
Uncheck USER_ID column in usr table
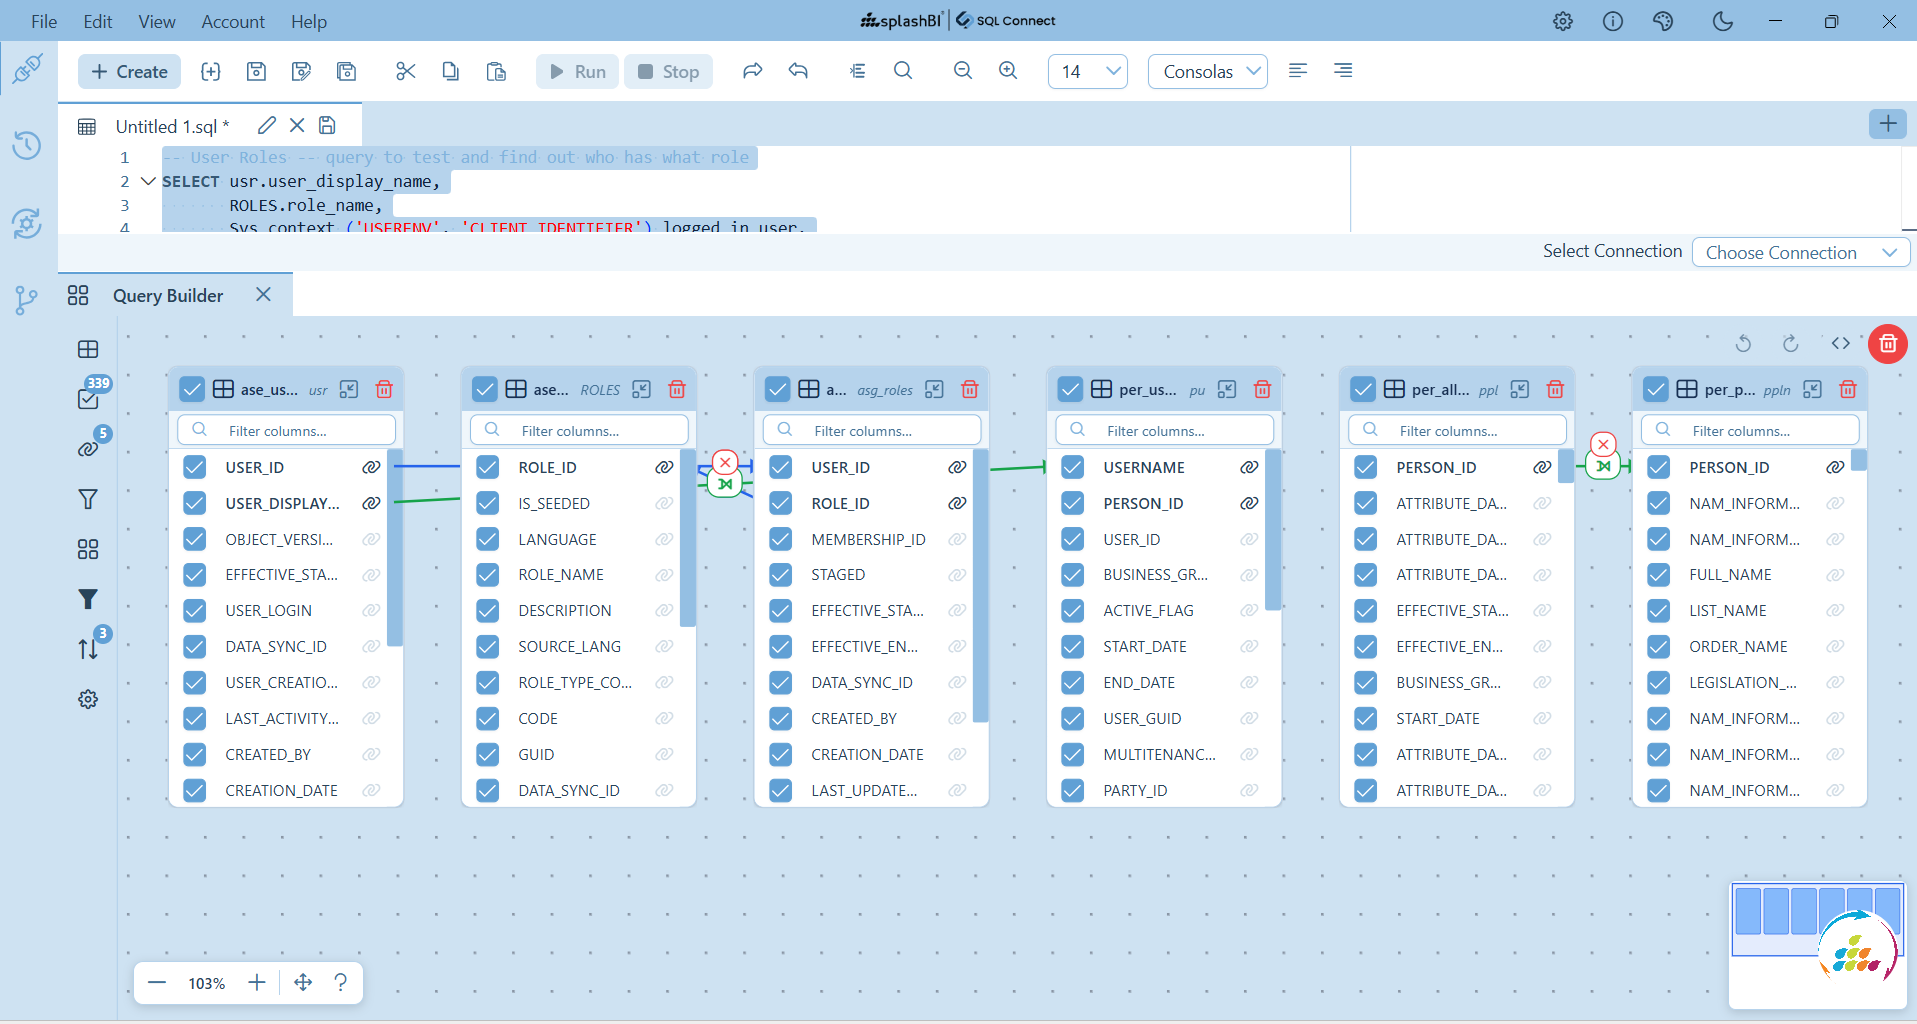(x=195, y=467)
